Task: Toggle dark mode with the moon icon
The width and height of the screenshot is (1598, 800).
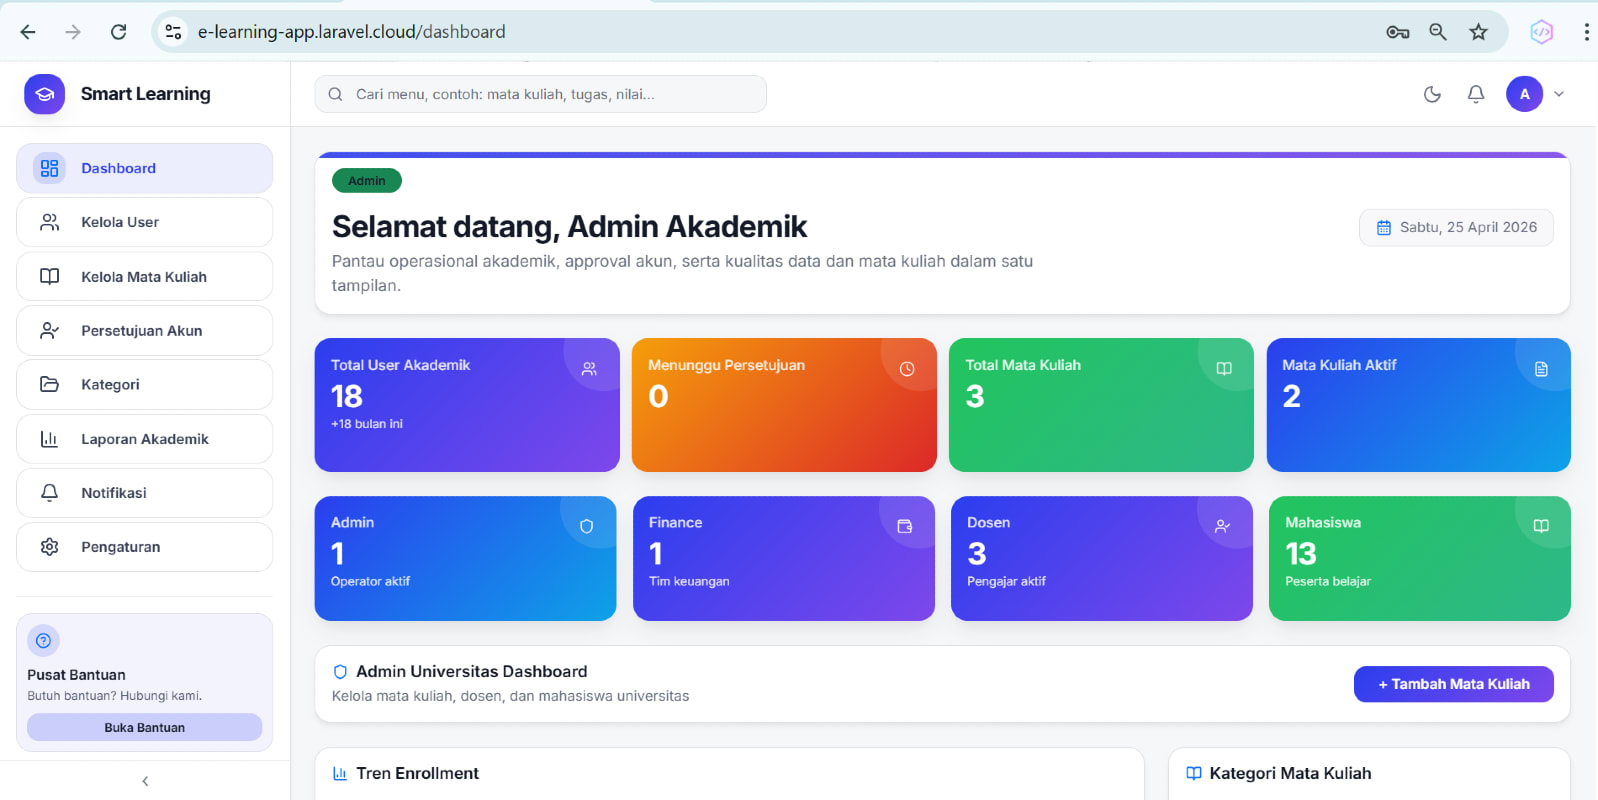Action: tap(1432, 94)
